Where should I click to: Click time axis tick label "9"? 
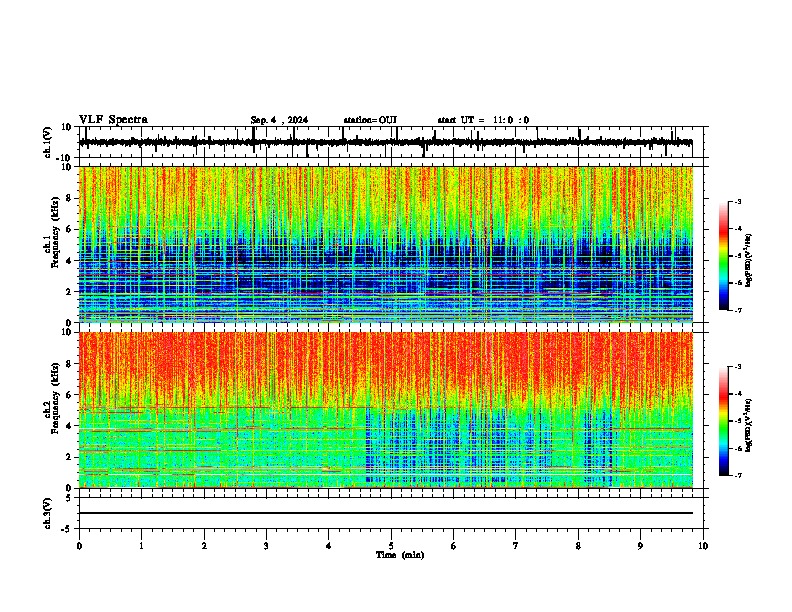[640, 546]
